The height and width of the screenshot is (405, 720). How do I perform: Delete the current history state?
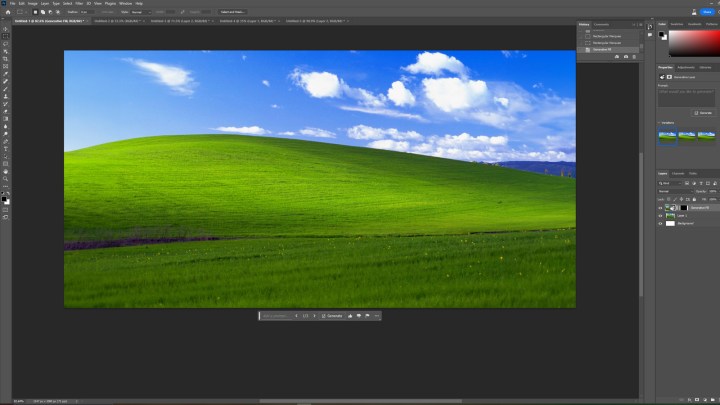point(634,56)
